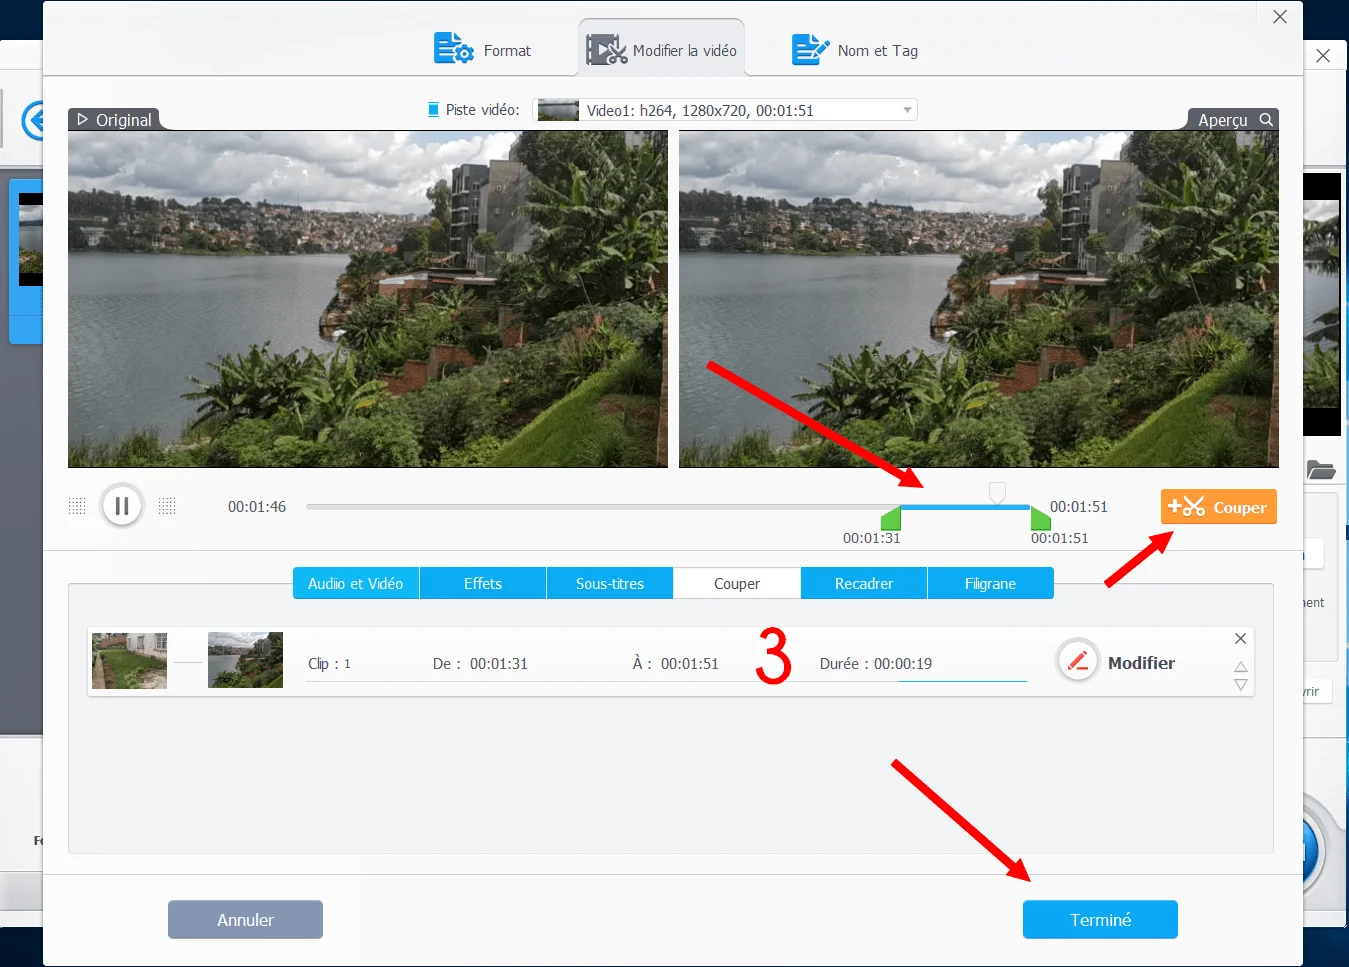Open the Nom et Tag tab
This screenshot has height=967, width=1349.
click(855, 49)
